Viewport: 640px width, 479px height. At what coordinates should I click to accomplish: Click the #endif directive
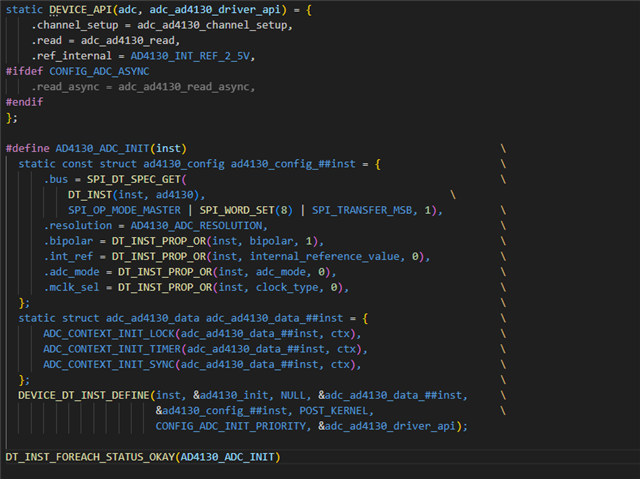24,102
